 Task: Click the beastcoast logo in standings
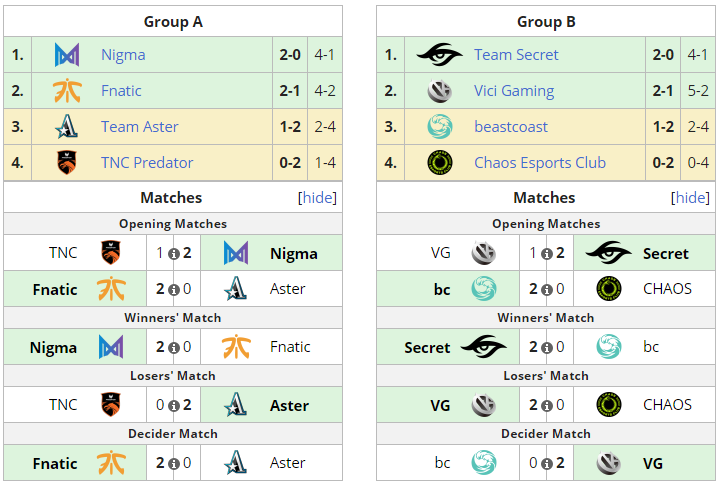pyautogui.click(x=439, y=127)
